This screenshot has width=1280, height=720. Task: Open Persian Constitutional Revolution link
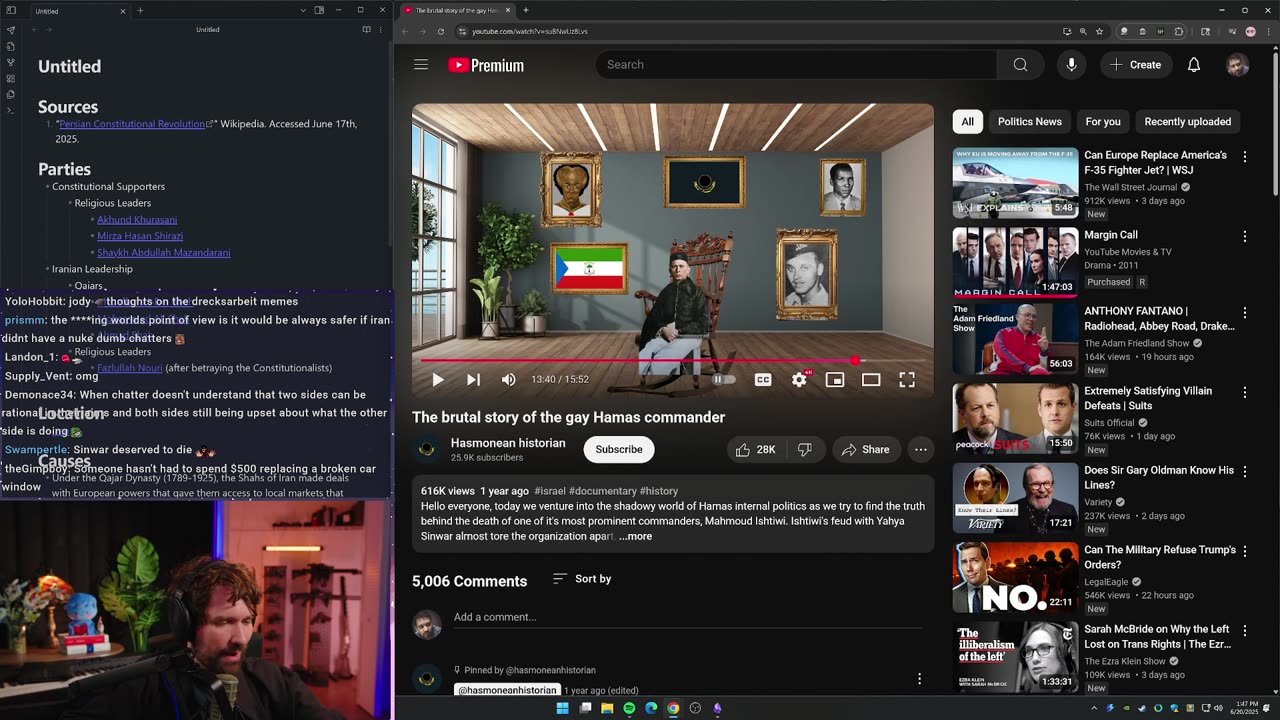click(x=132, y=124)
